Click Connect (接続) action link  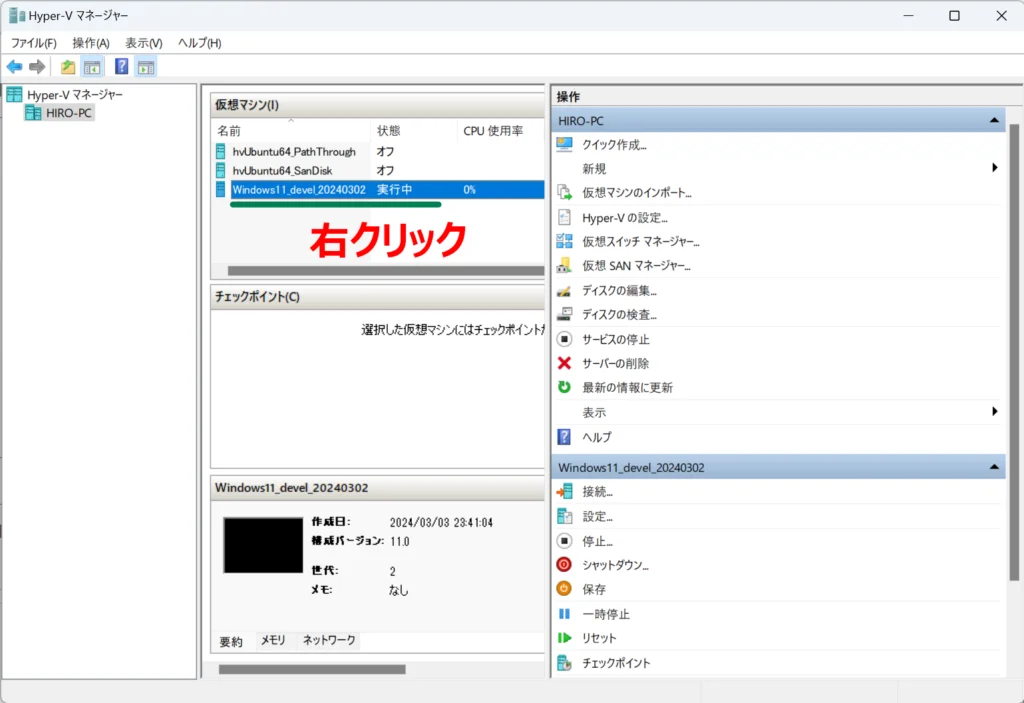pyautogui.click(x=597, y=492)
